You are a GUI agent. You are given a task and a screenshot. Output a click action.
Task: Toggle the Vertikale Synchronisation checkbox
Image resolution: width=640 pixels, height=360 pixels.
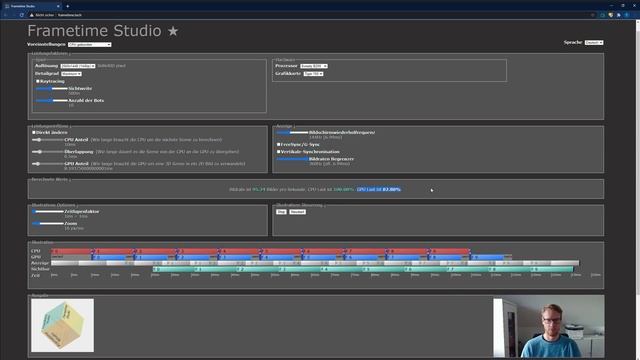pos(278,151)
